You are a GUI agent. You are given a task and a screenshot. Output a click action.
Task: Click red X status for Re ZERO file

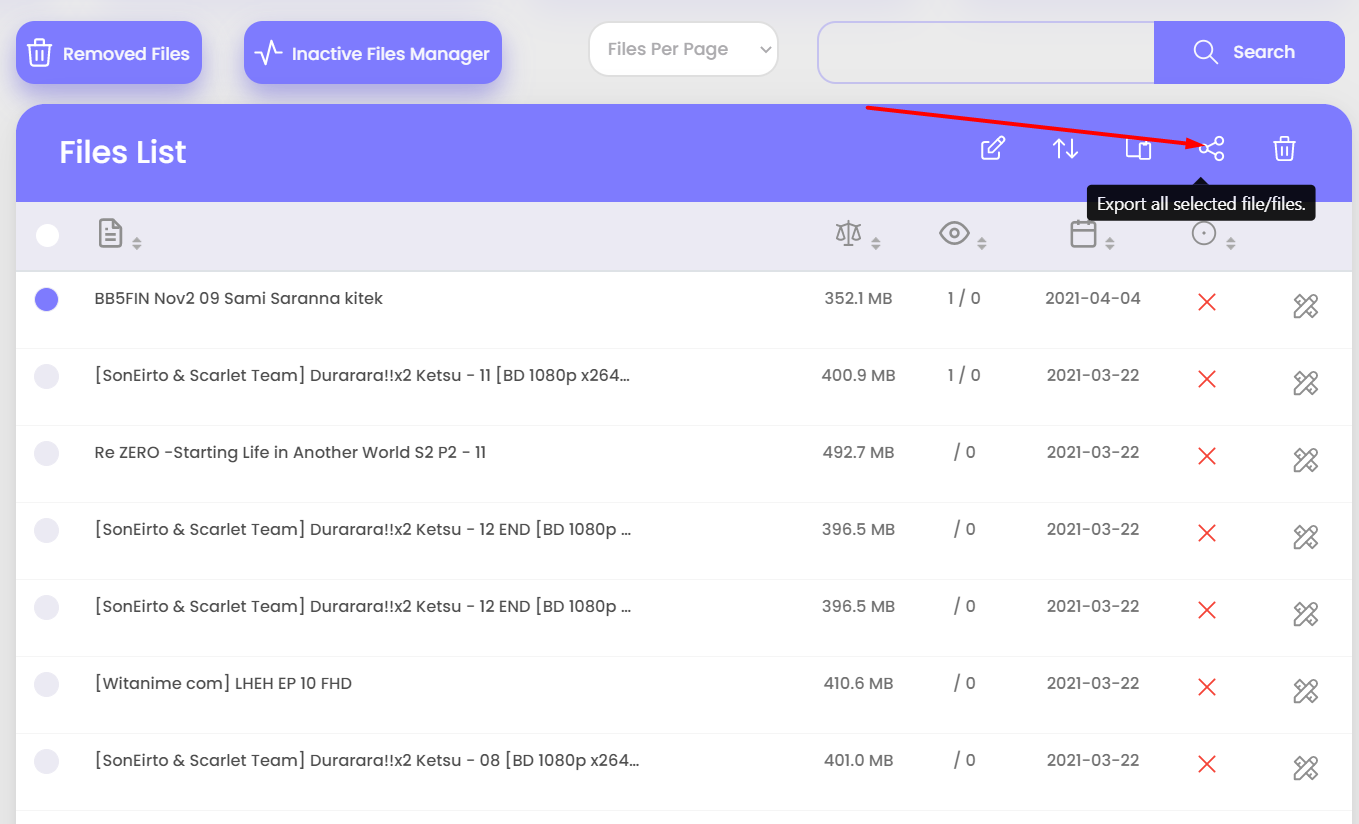click(1206, 456)
